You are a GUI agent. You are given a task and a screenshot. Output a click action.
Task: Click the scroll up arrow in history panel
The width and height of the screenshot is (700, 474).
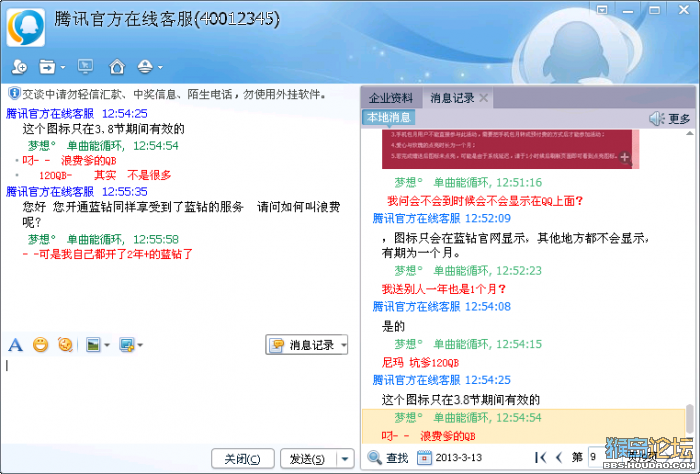click(690, 133)
